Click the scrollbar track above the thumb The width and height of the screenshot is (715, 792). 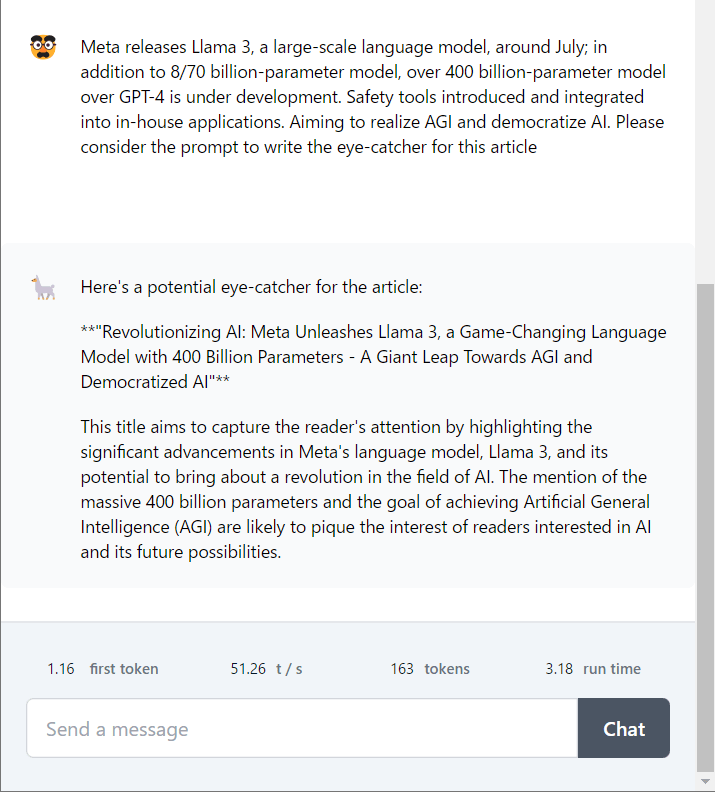[x=705, y=140]
